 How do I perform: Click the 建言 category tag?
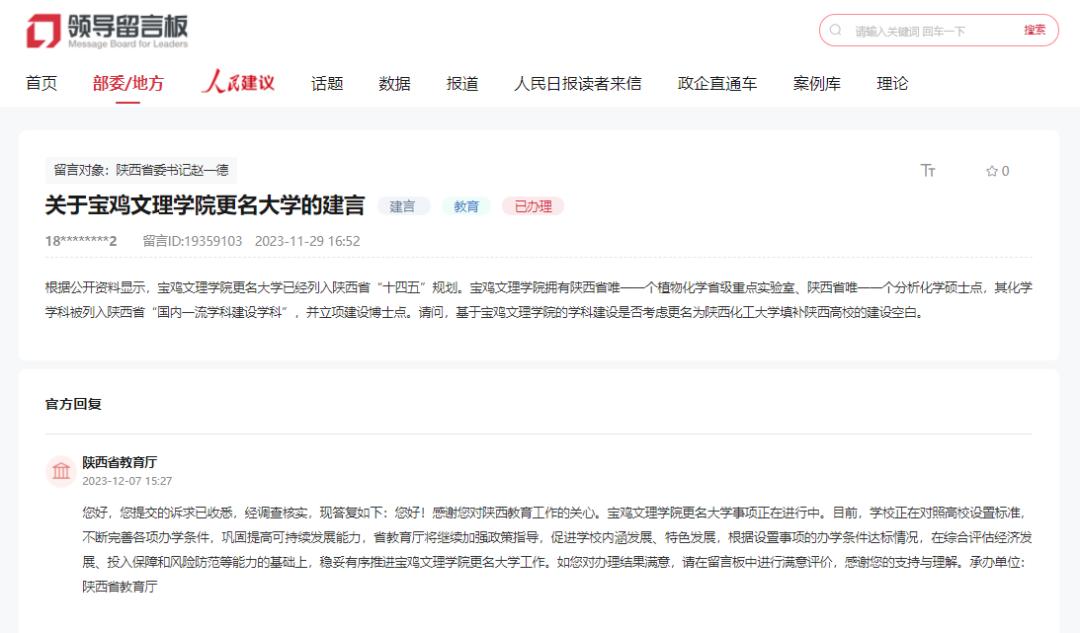click(x=403, y=206)
